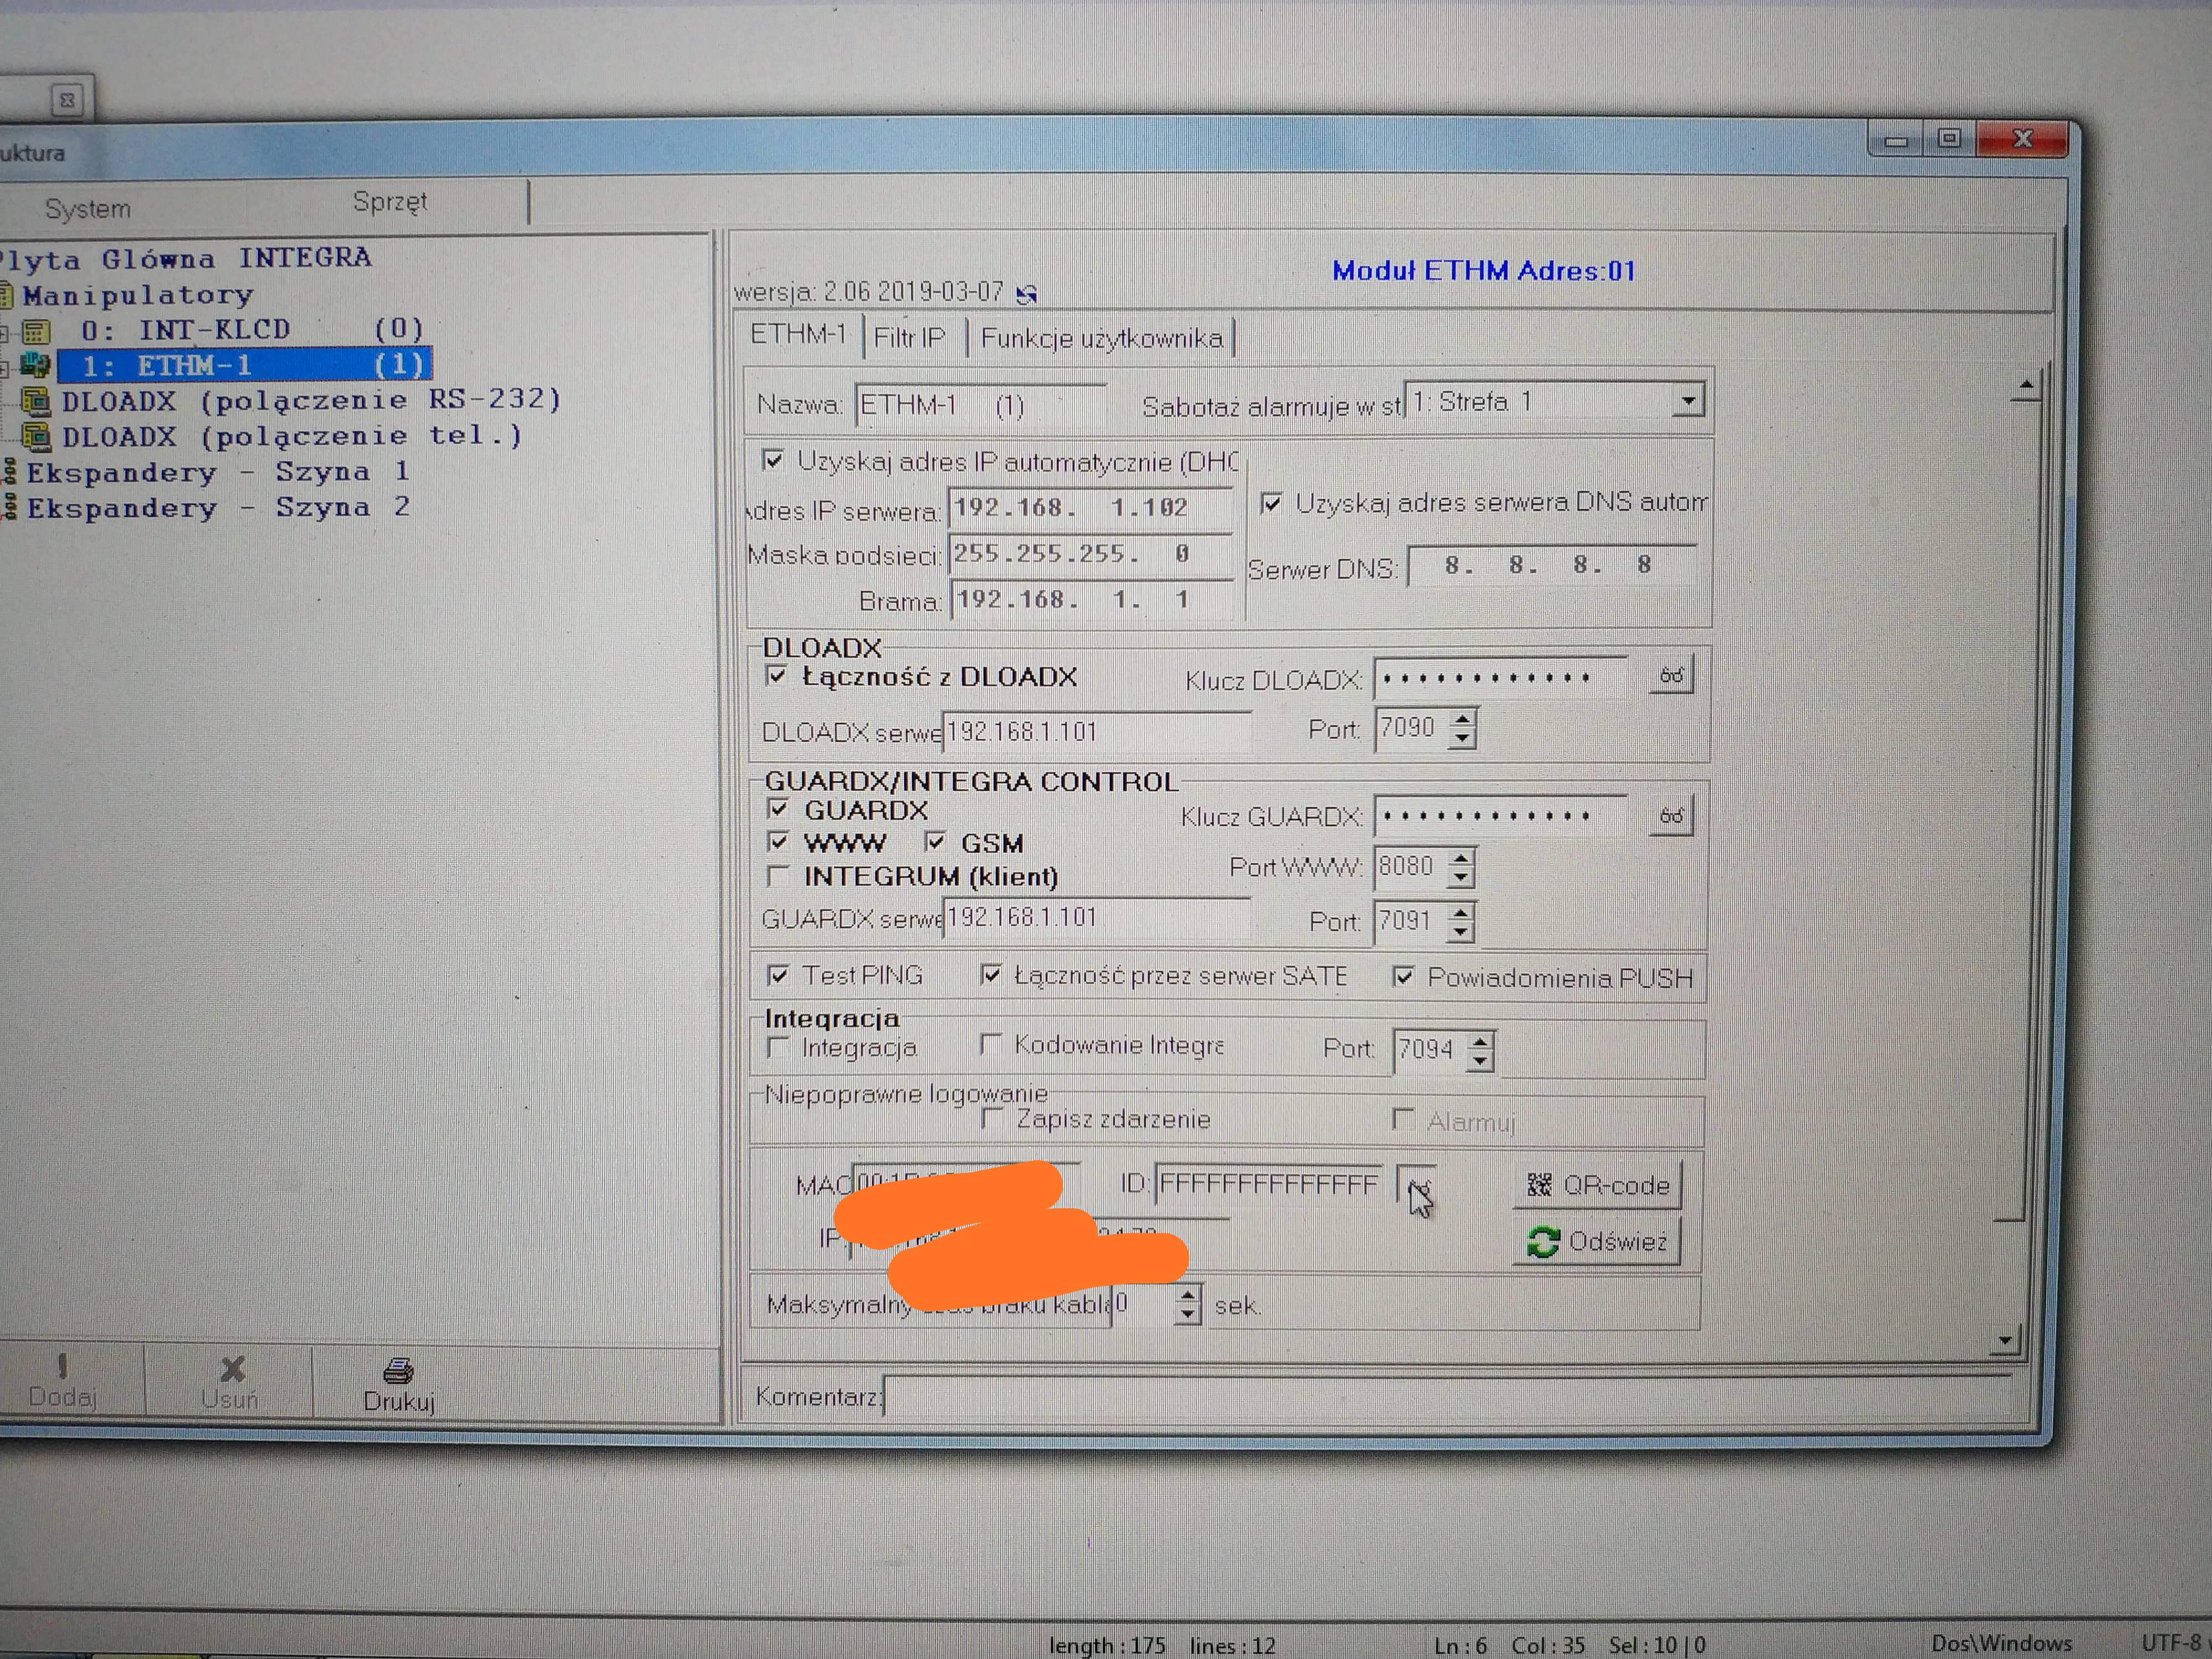Image resolution: width=2212 pixels, height=1659 pixels.
Task: Click Ekspandery Szyna 2 icon
Action: pyautogui.click(x=9, y=507)
